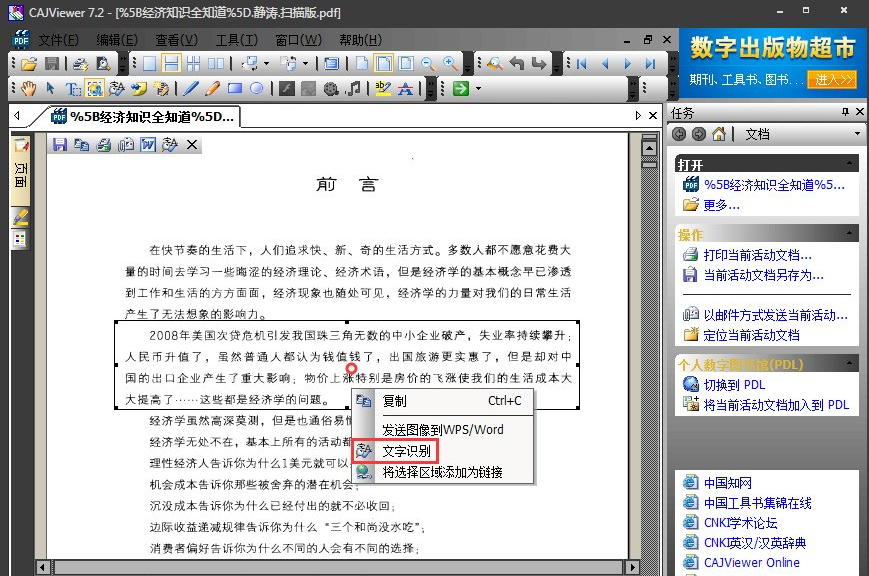Click save icon in selection mini toolbar
Viewport: 869px width, 576px height.
(x=60, y=145)
